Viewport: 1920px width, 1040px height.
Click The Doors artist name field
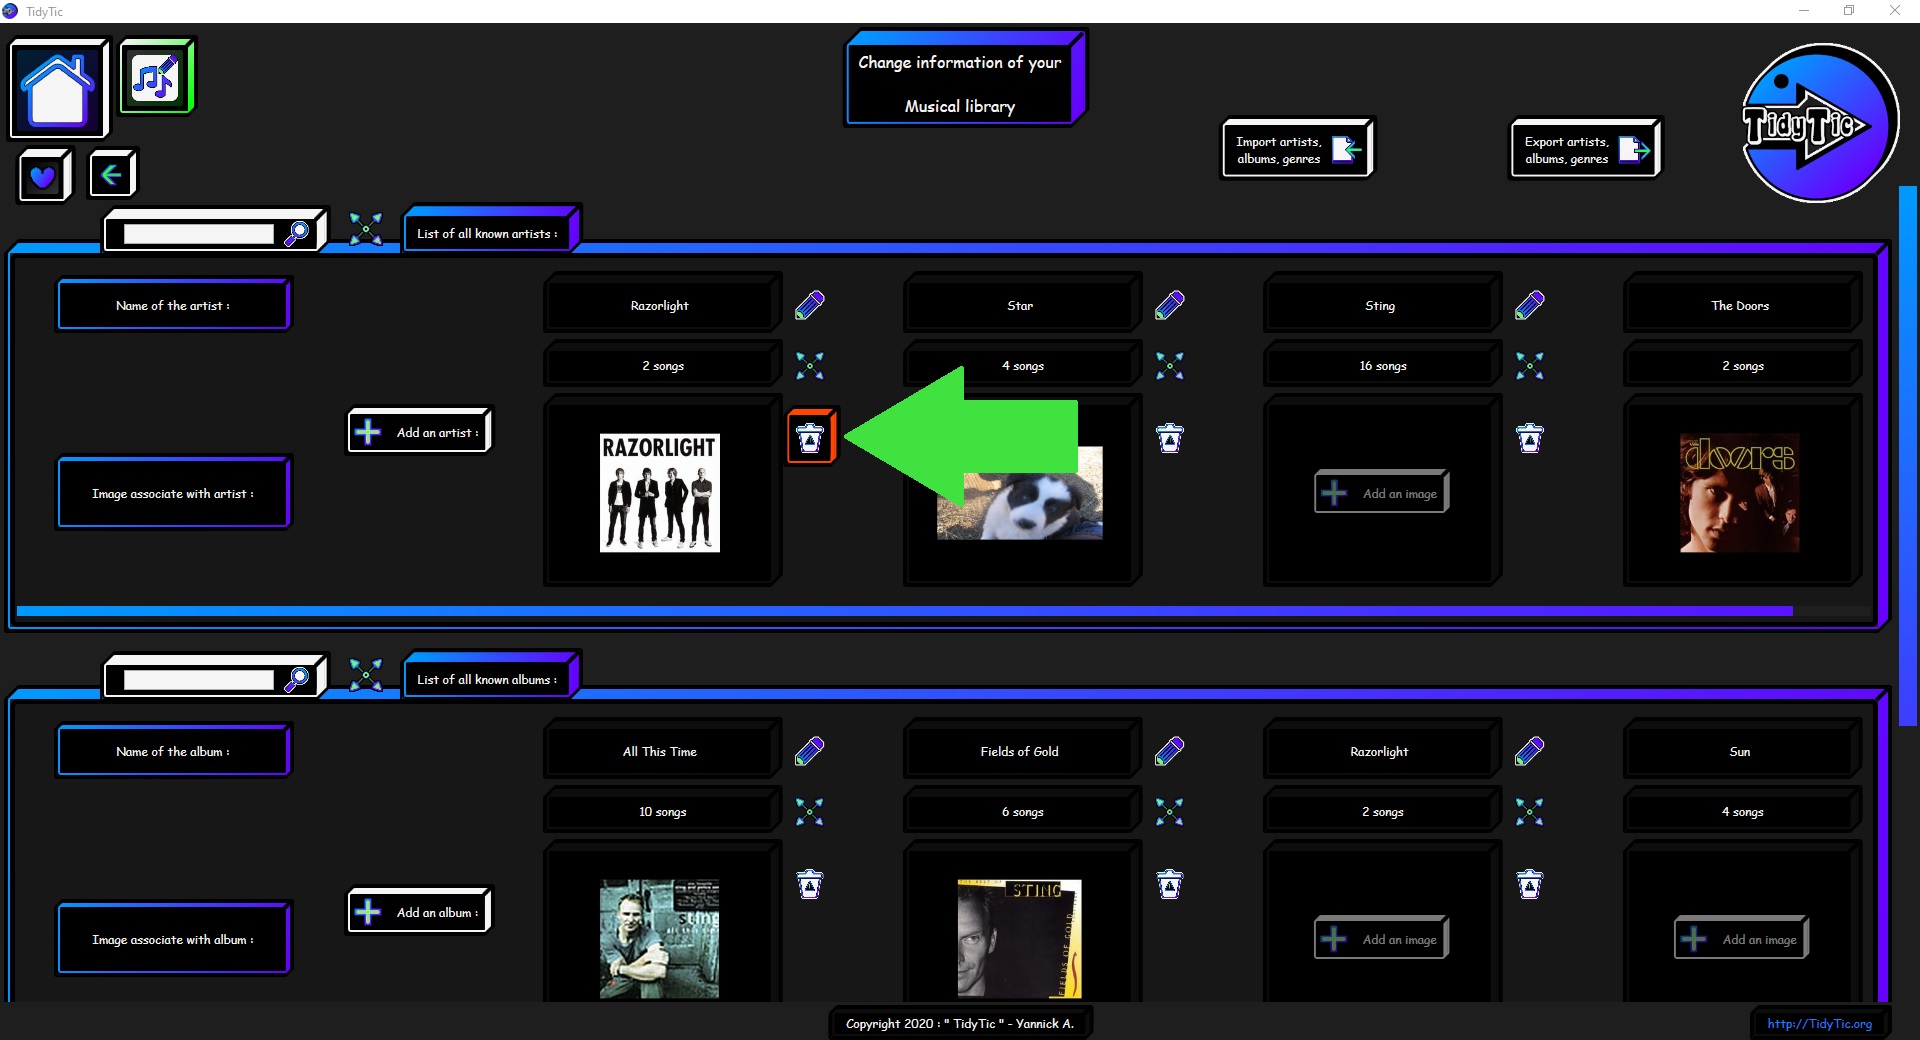[1741, 305]
